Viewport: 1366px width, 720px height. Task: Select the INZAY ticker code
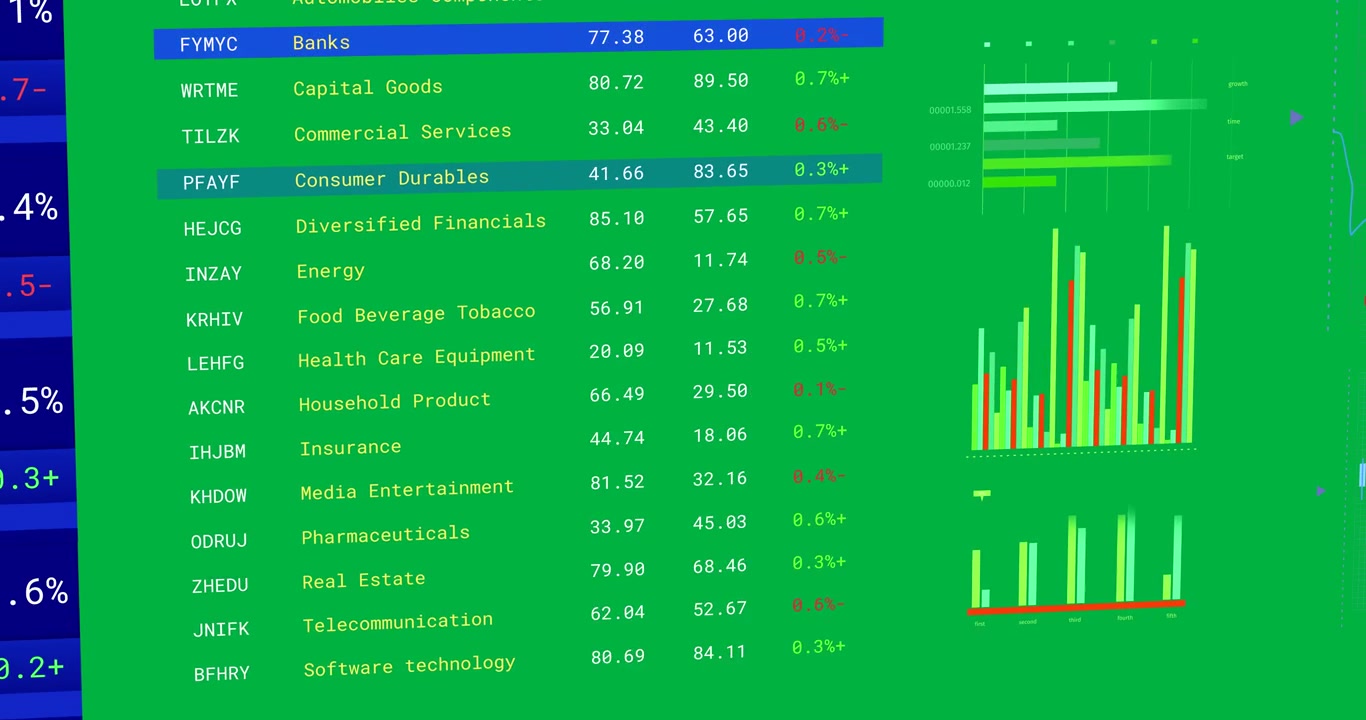tap(213, 274)
